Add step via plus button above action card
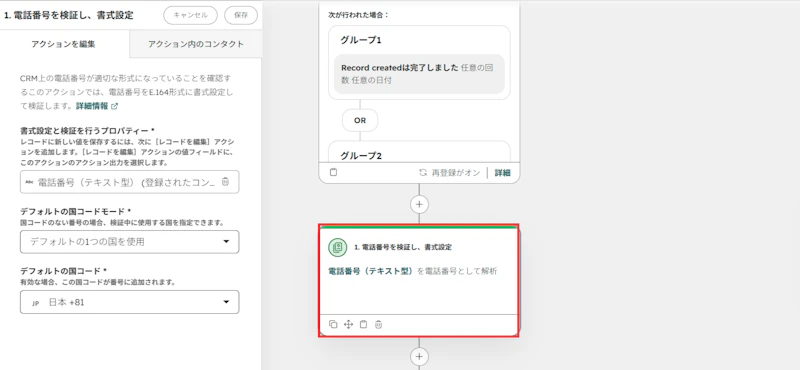 [x=419, y=204]
